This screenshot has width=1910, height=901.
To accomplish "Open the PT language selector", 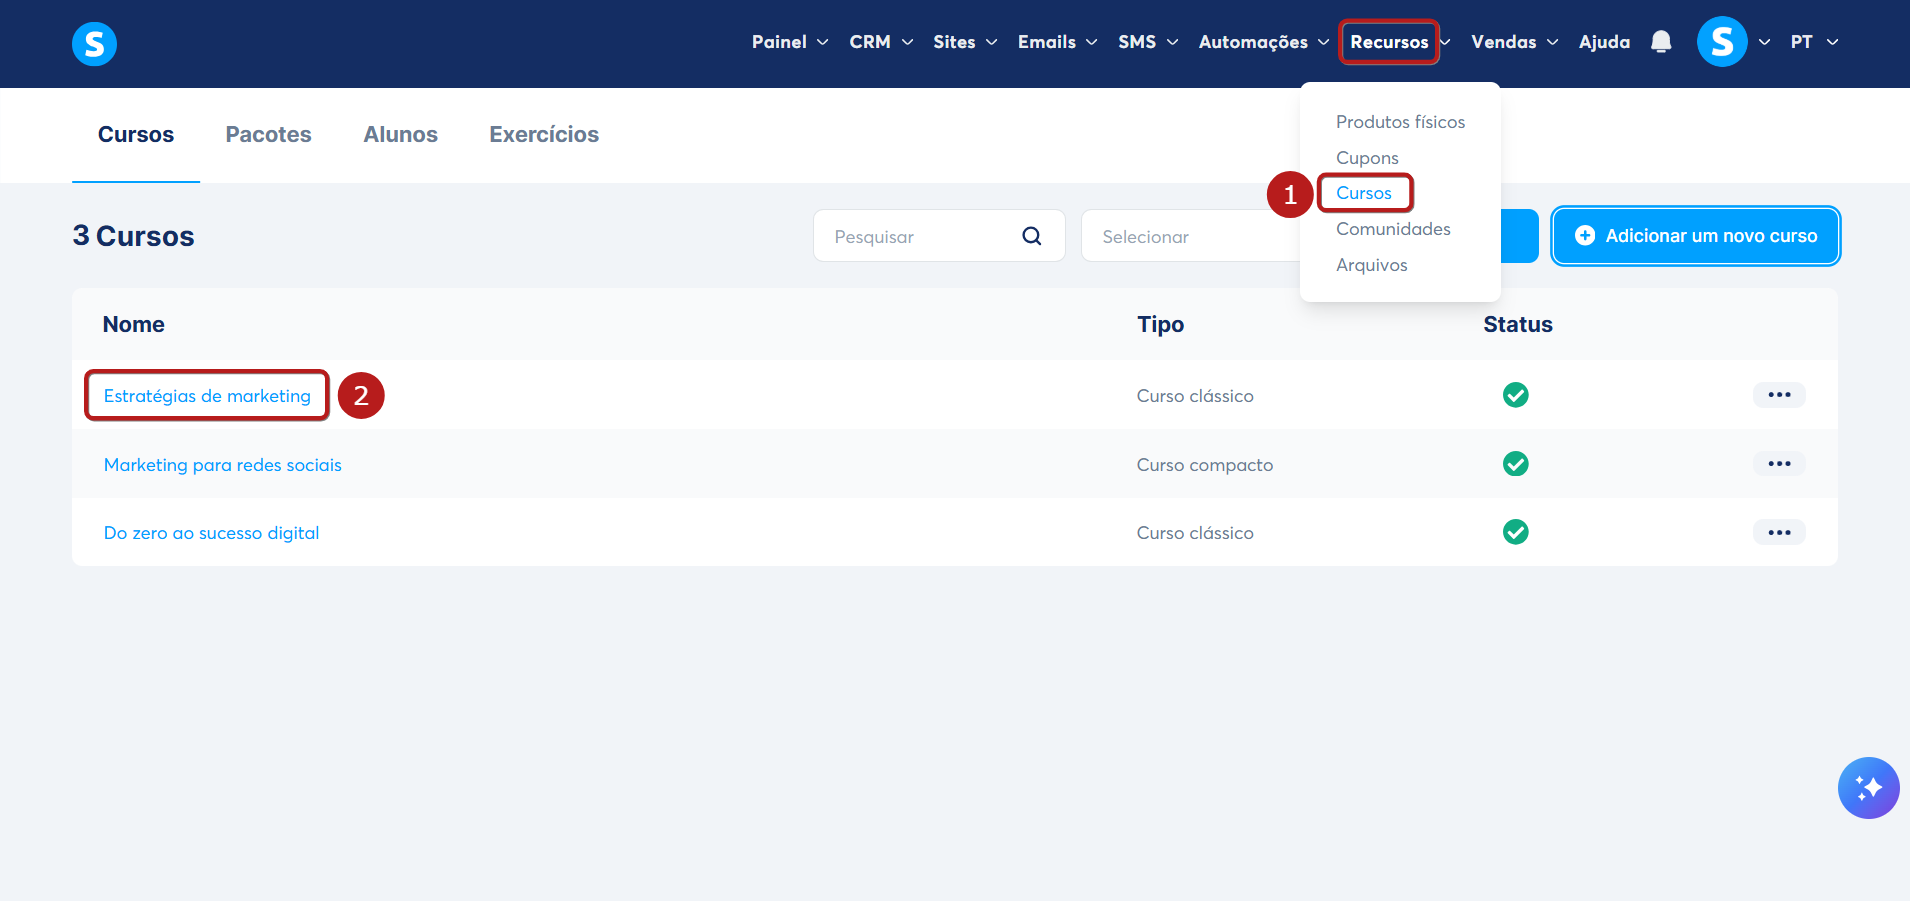I will (1814, 42).
